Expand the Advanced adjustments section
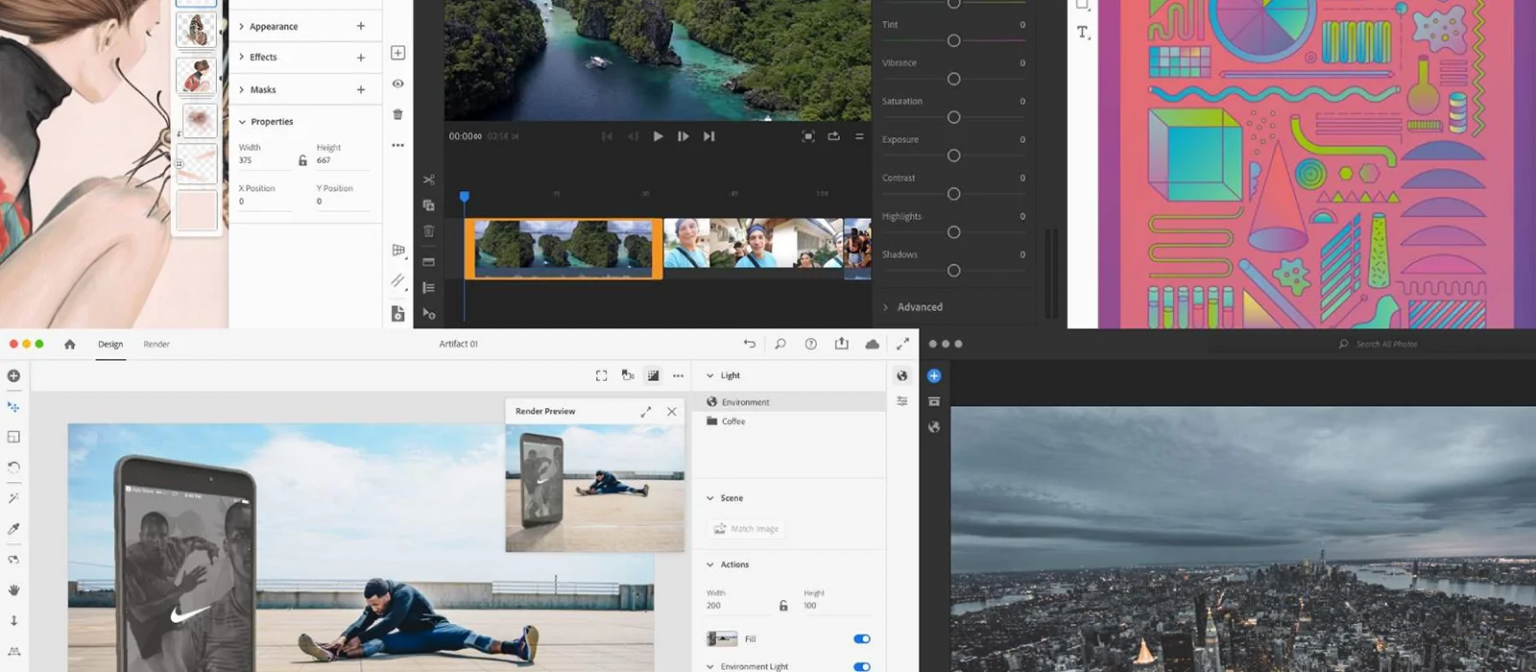The width and height of the screenshot is (1536, 672). point(885,307)
